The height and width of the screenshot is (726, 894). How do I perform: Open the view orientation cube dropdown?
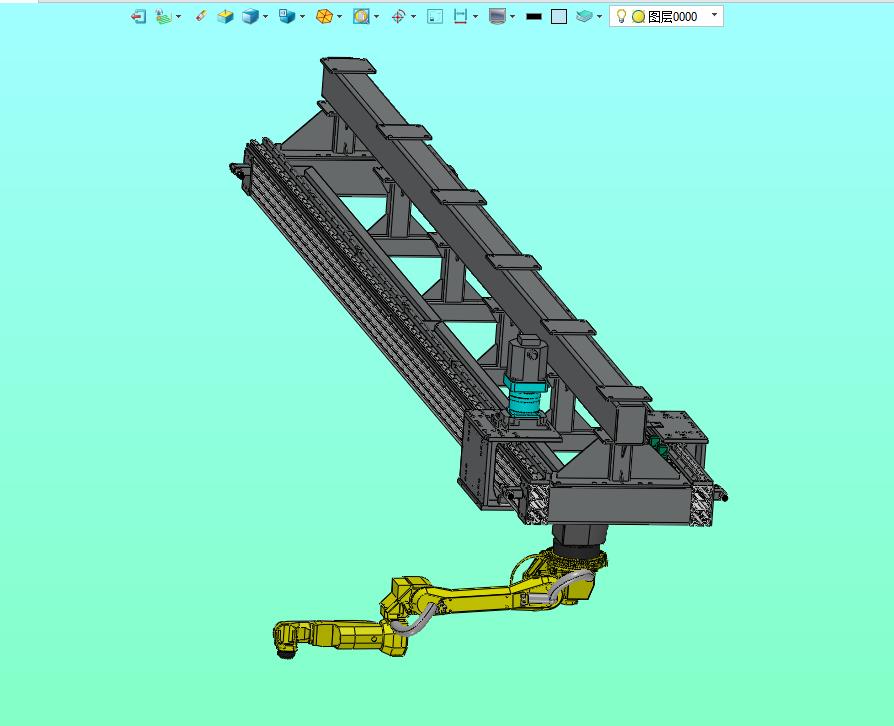point(302,17)
